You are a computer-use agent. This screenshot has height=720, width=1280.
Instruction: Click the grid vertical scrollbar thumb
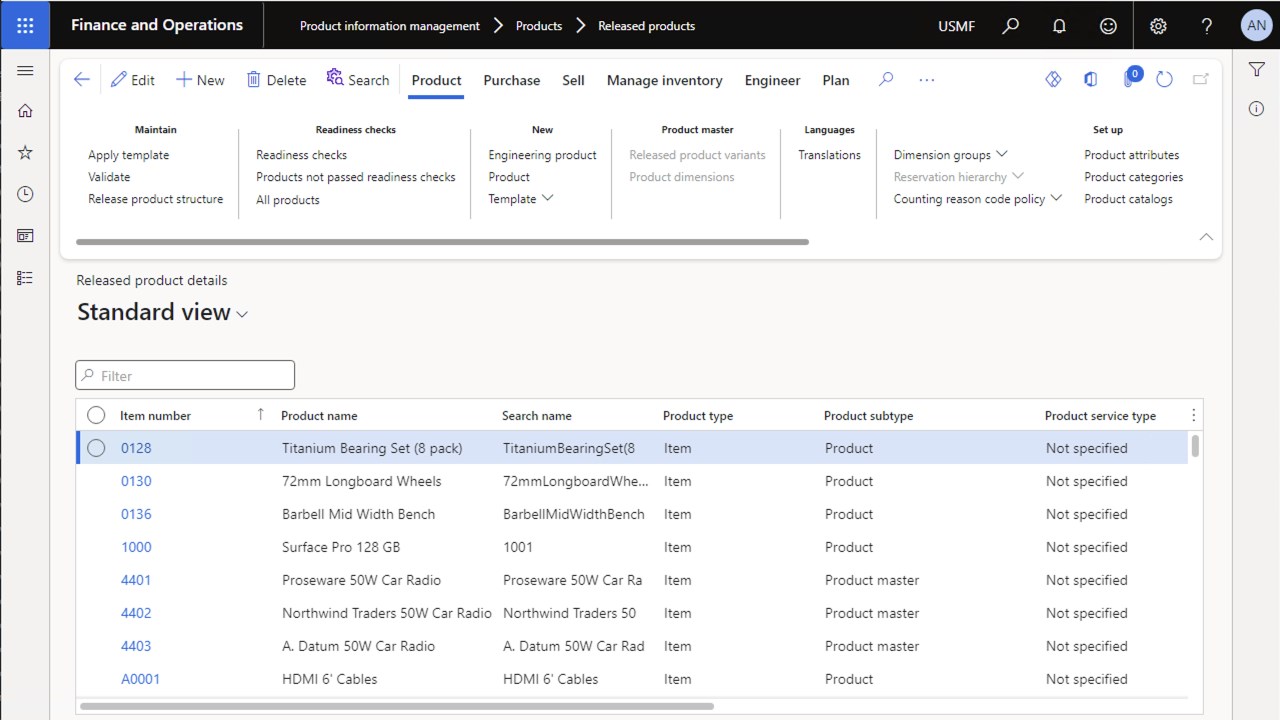[x=1195, y=446]
